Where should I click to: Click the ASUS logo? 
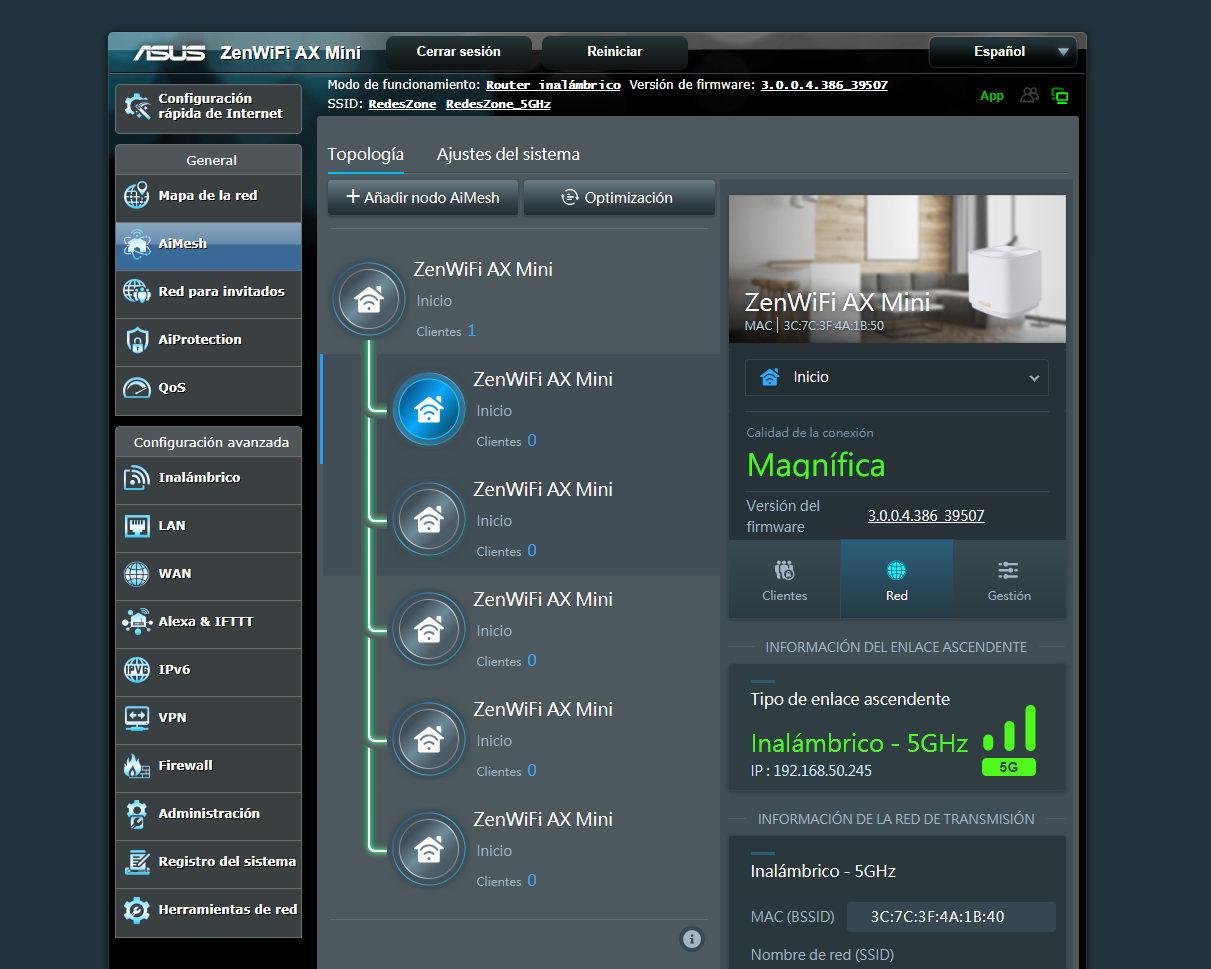(169, 52)
